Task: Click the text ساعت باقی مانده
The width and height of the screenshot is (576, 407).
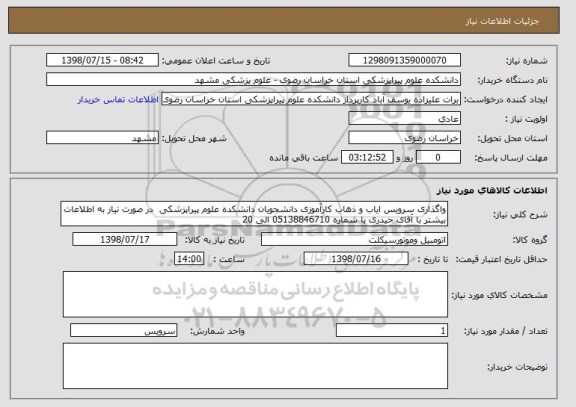Action: (304, 158)
